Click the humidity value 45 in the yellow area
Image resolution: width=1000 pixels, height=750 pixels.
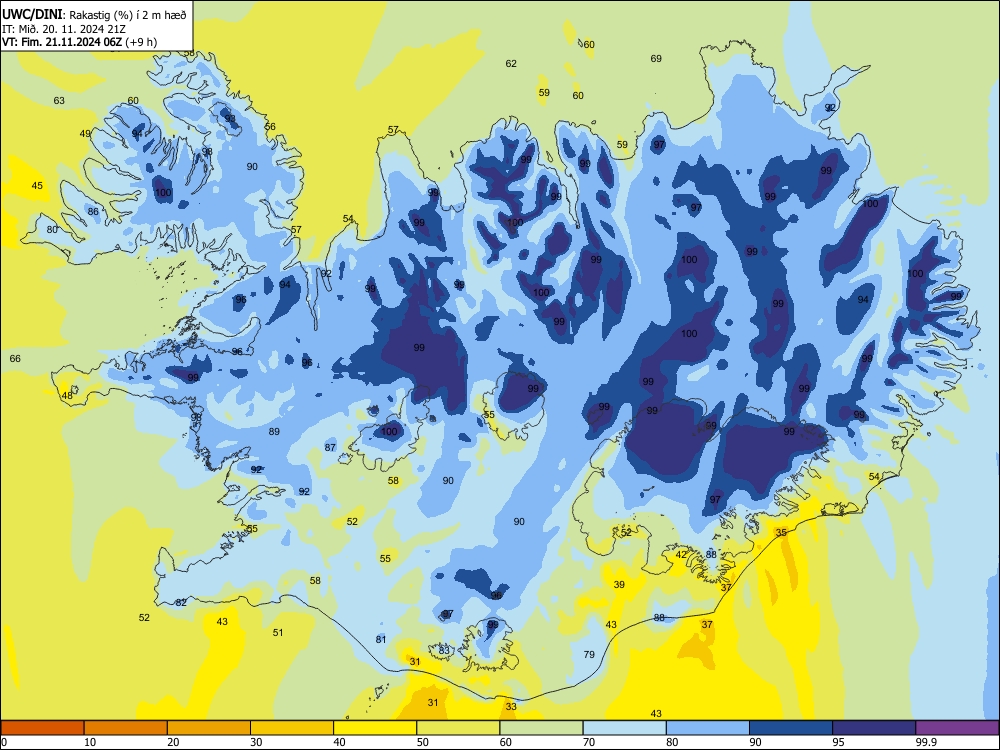click(37, 186)
